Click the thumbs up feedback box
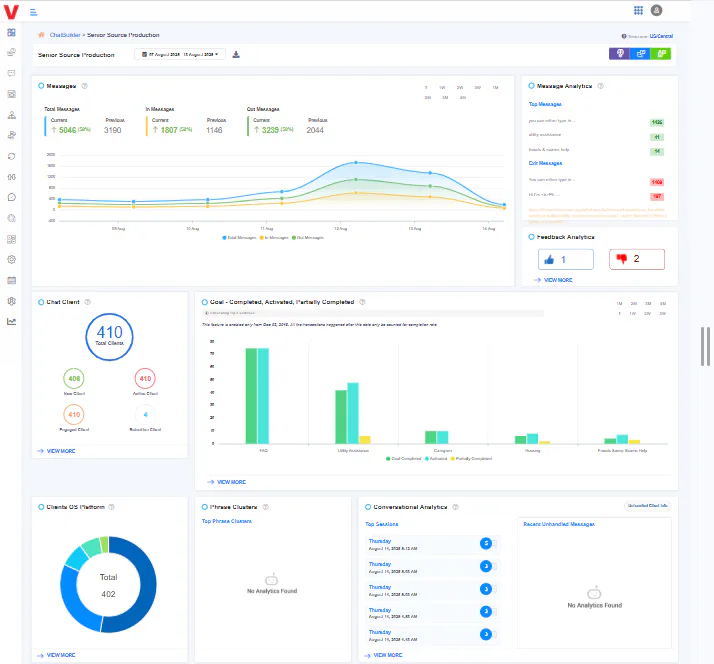Image resolution: width=714 pixels, height=664 pixels. coord(566,260)
